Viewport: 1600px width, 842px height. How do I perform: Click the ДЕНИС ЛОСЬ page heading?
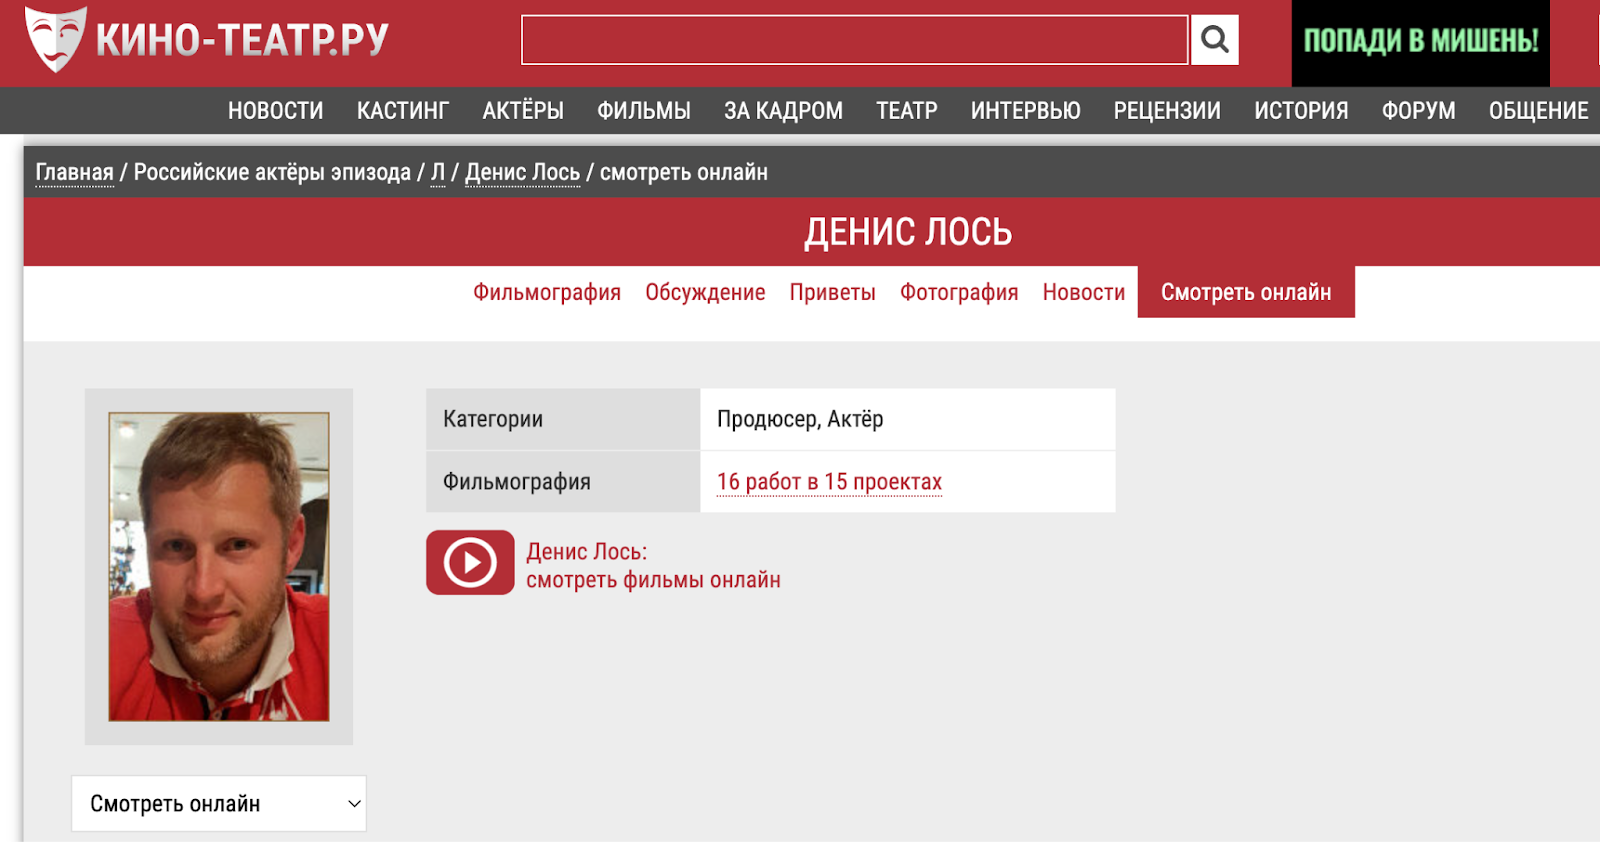pyautogui.click(x=909, y=232)
